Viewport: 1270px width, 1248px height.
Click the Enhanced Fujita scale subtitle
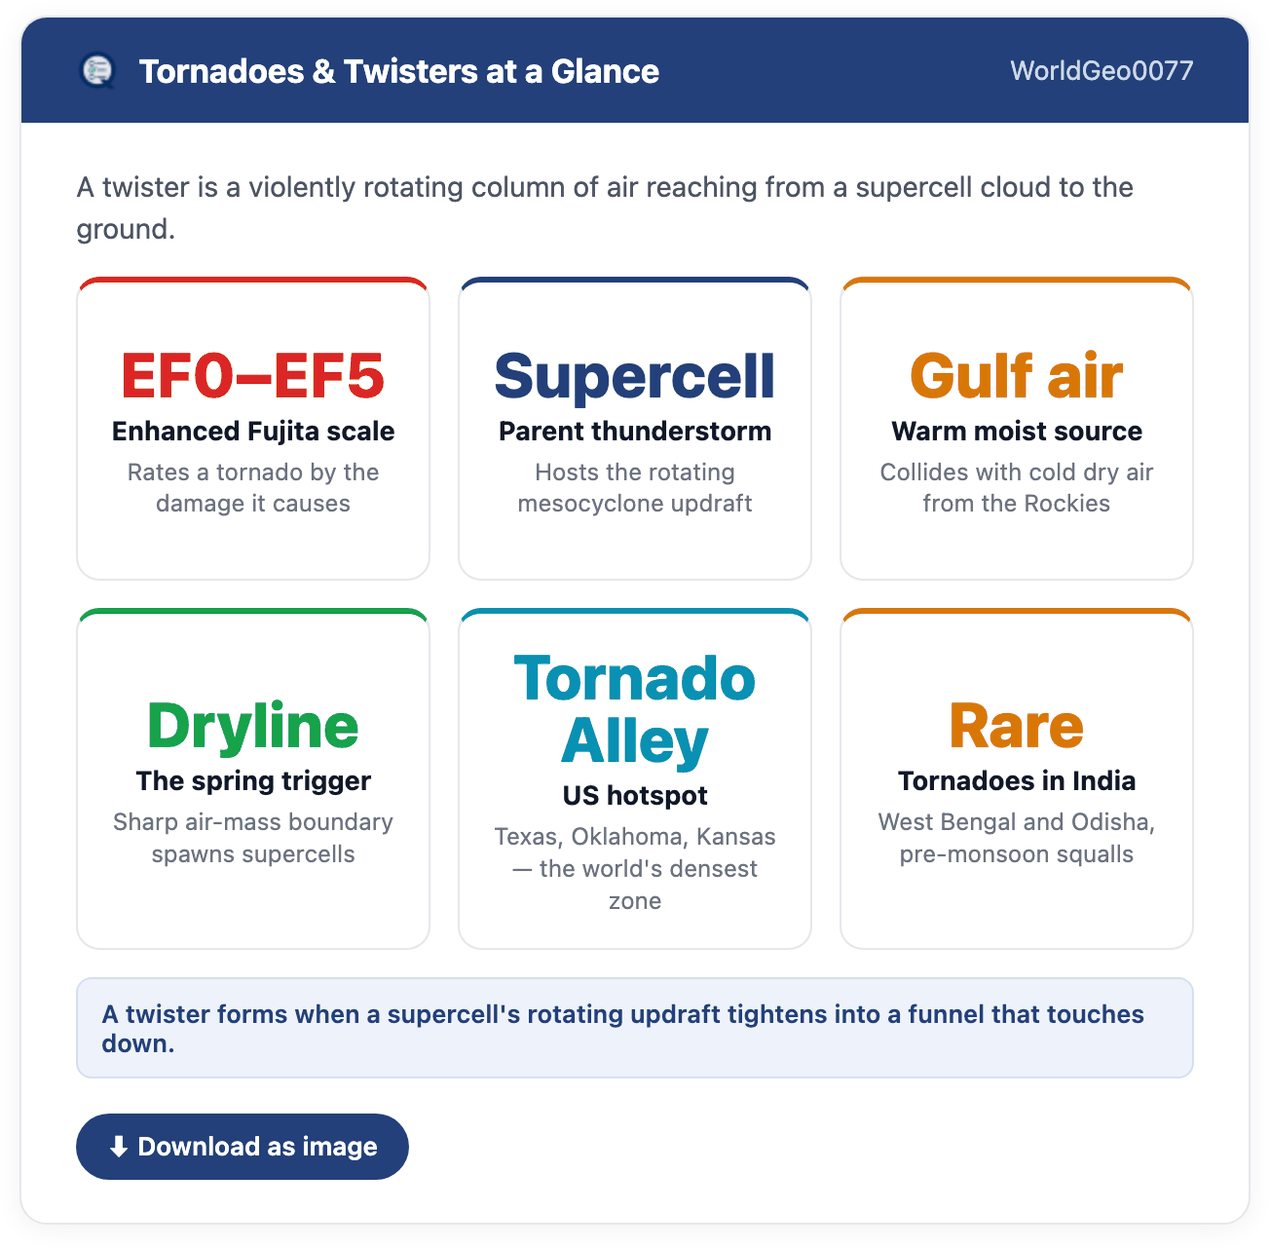click(253, 431)
